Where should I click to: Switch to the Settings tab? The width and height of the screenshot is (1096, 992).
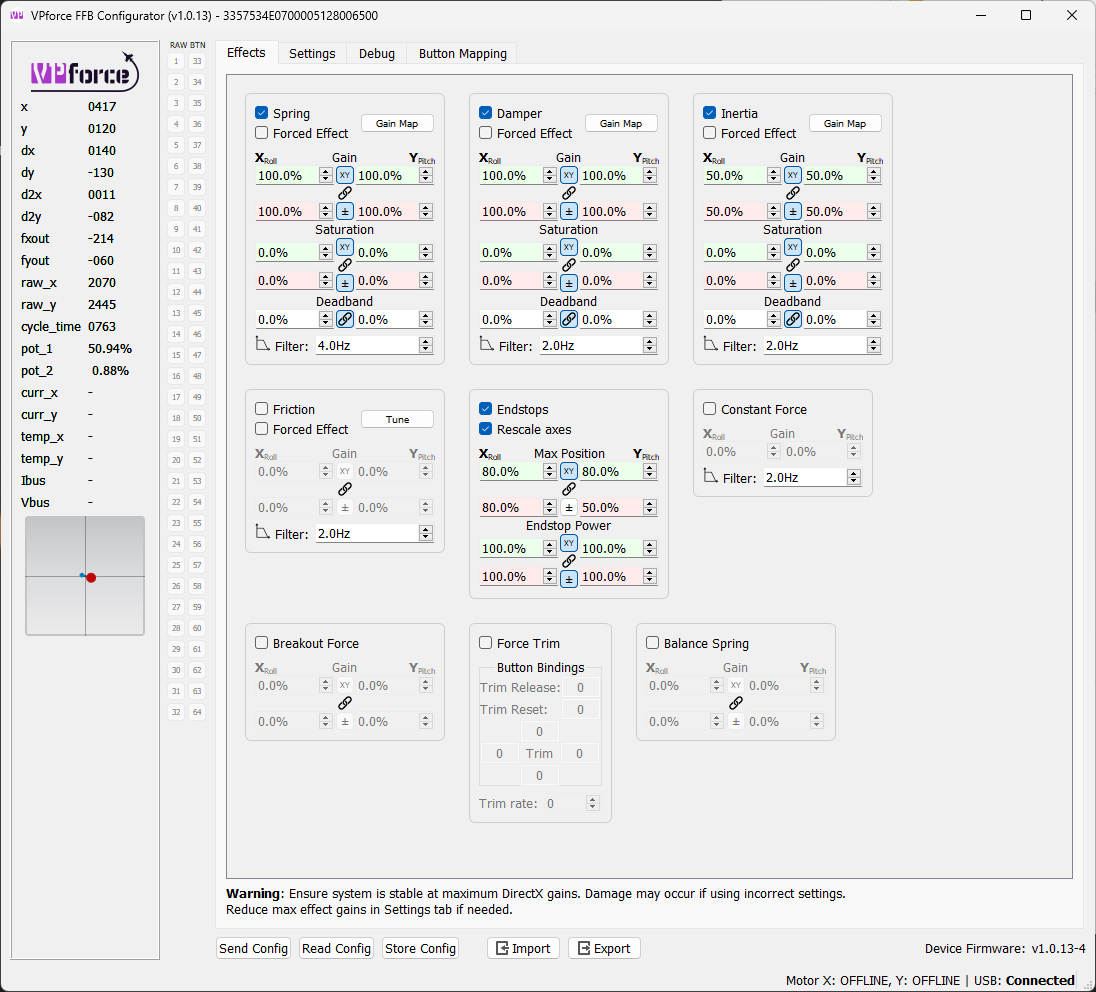(x=312, y=54)
